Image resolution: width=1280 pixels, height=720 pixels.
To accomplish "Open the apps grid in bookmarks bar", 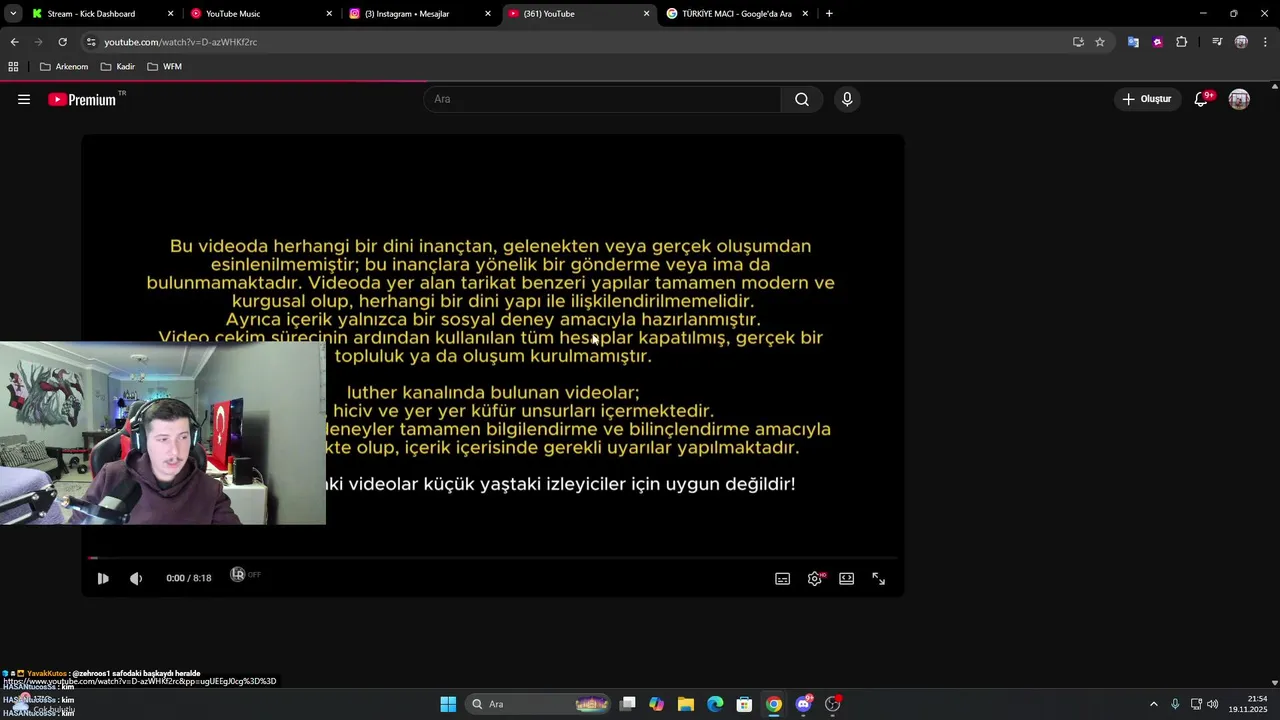I will point(13,67).
